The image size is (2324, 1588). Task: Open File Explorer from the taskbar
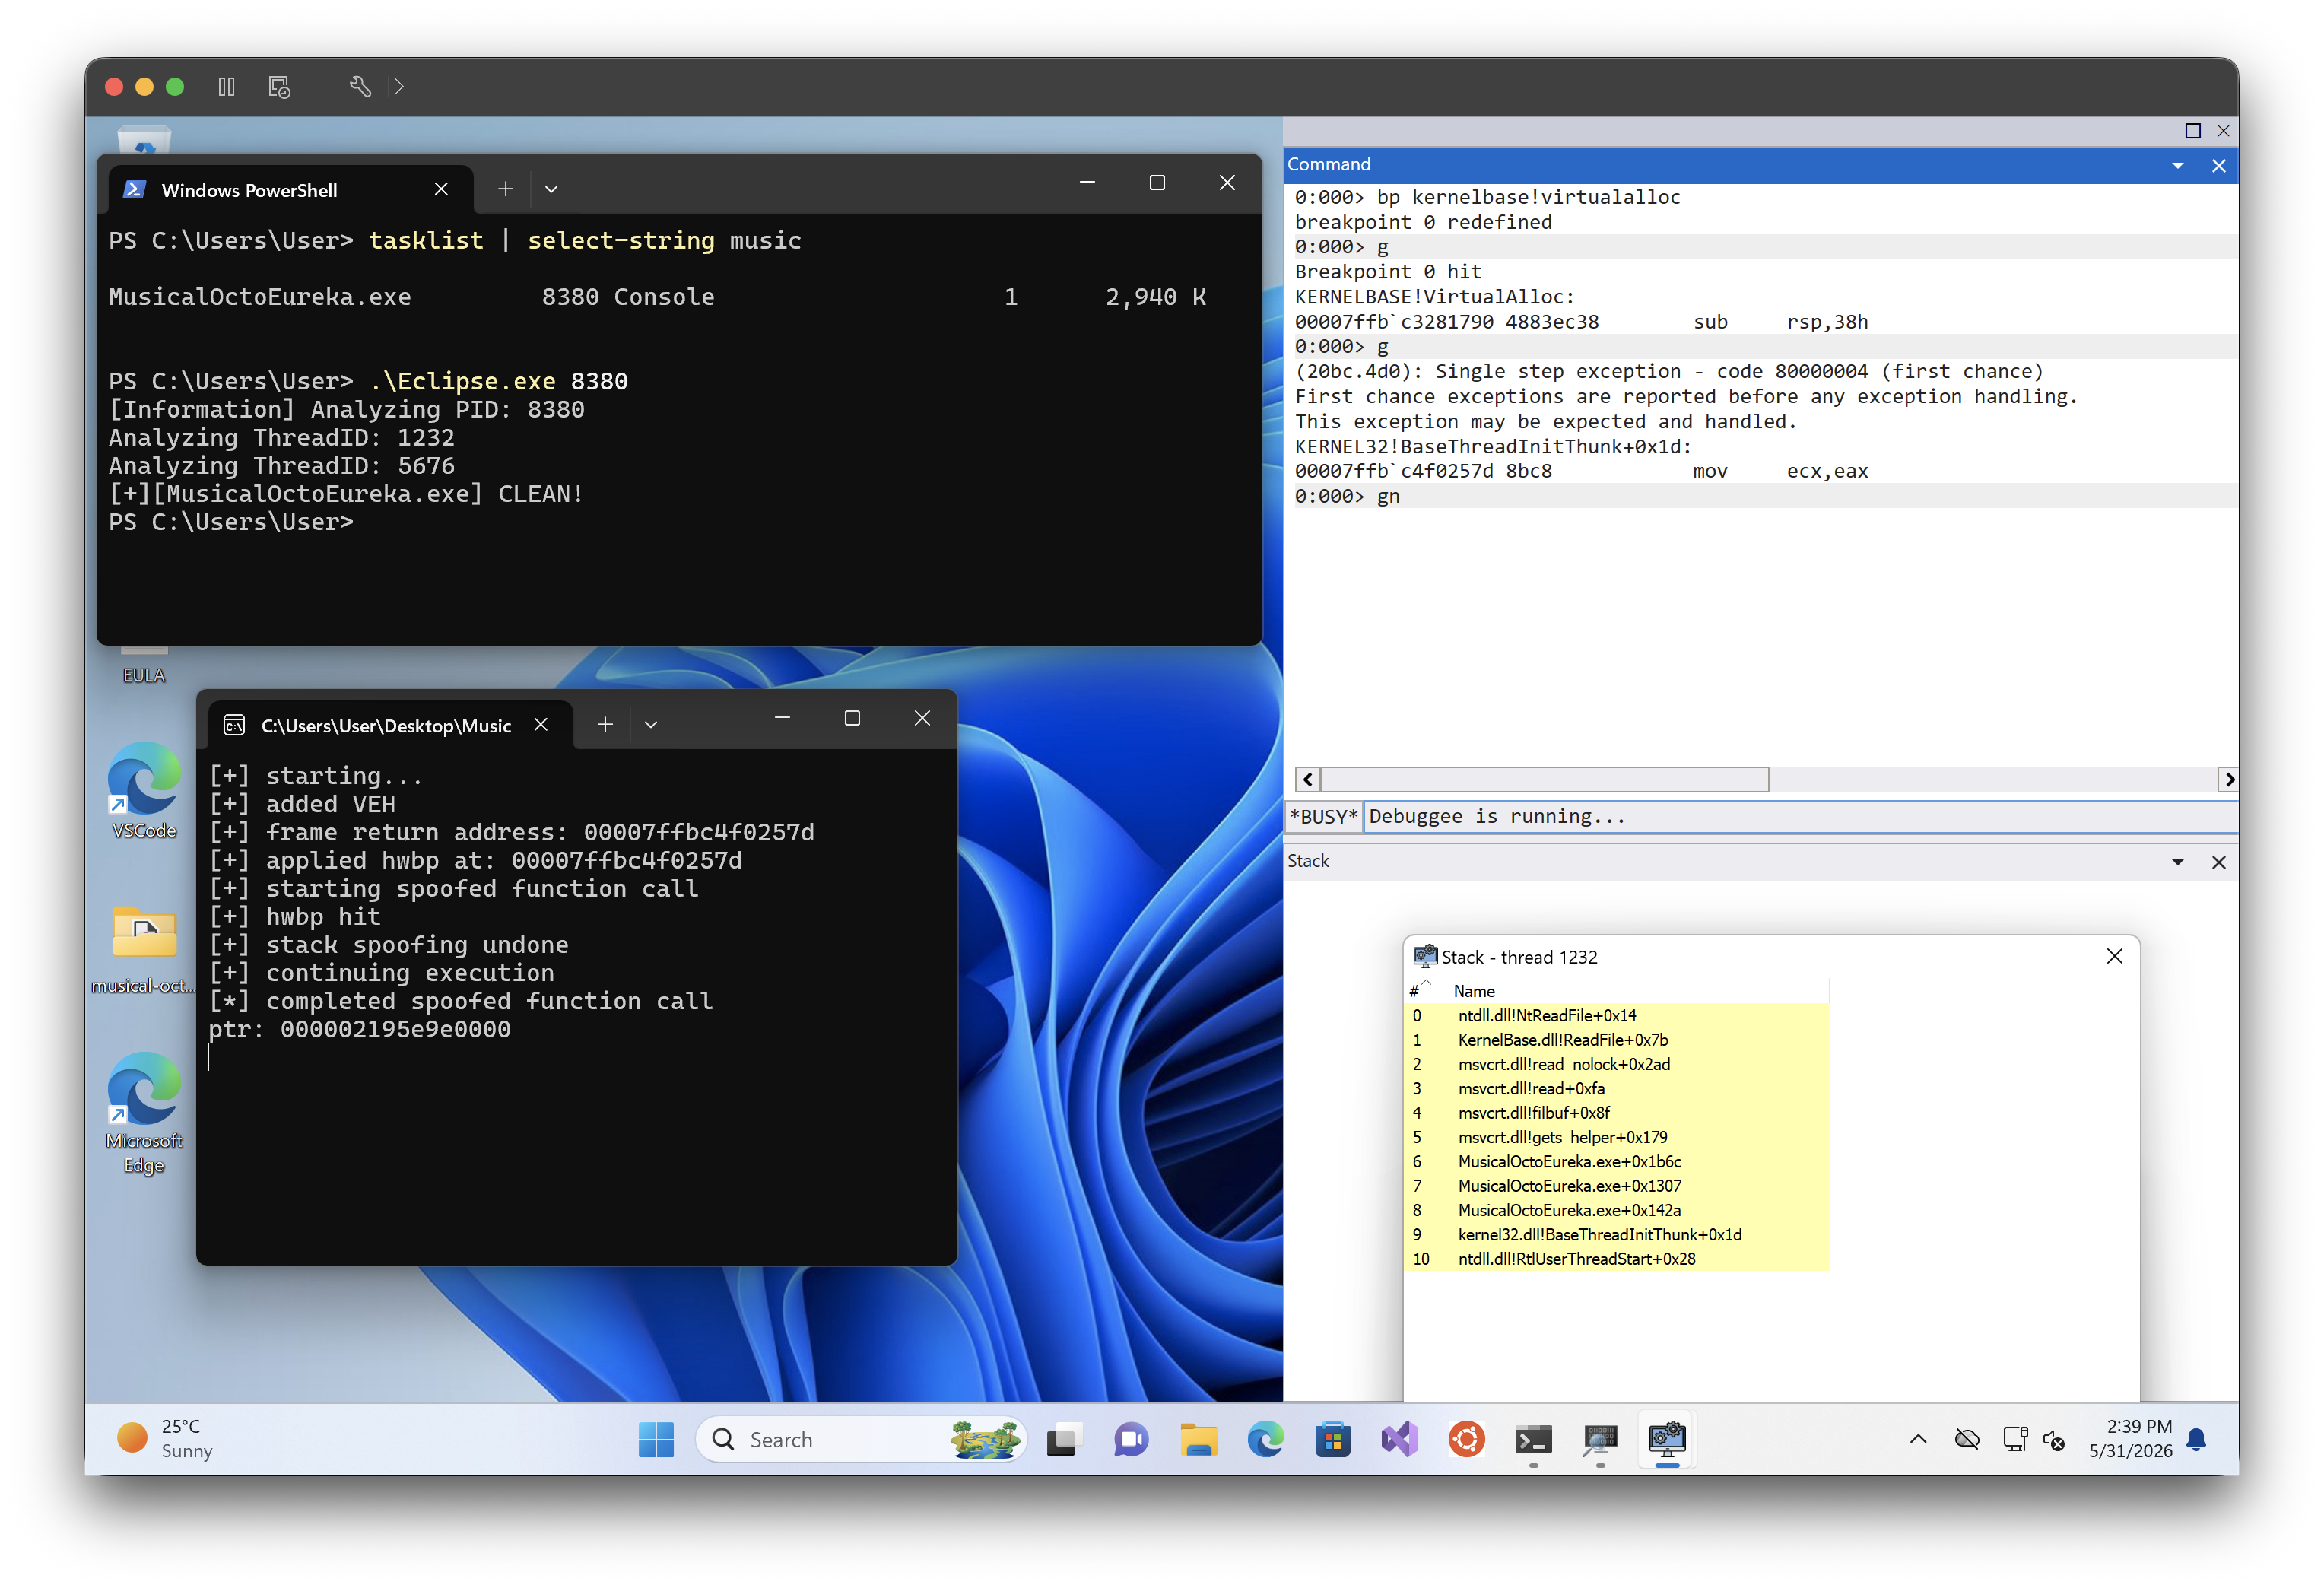(1198, 1439)
